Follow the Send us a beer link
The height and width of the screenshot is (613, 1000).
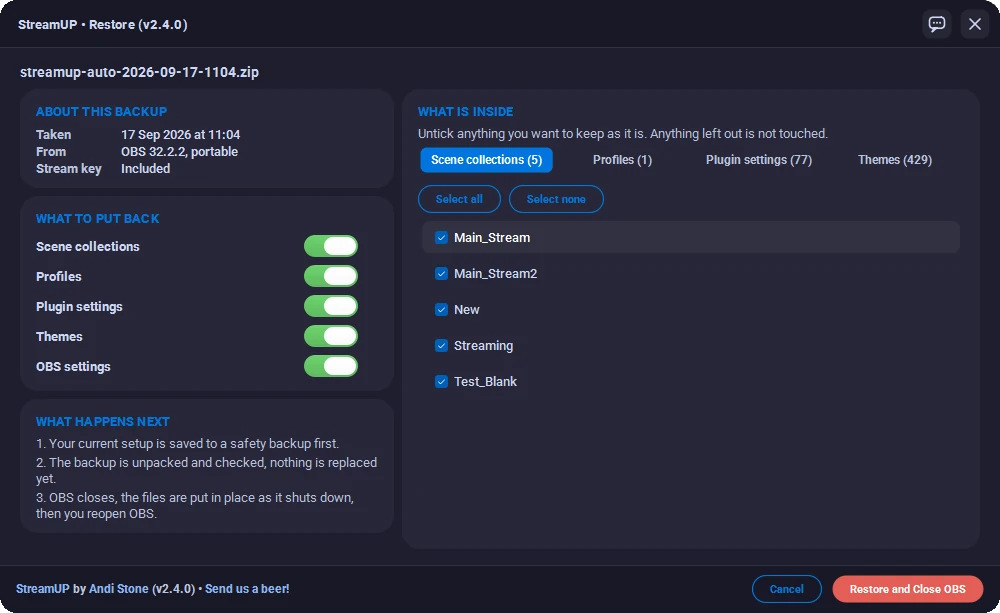pyautogui.click(x=247, y=589)
